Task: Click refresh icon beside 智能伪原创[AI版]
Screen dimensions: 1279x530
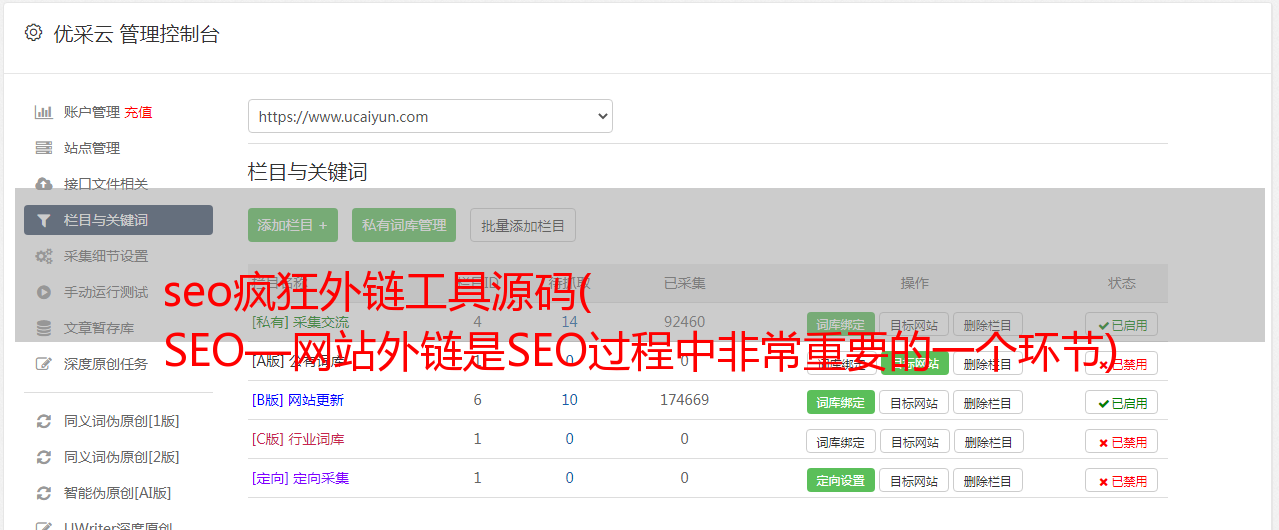Action: click(x=43, y=493)
